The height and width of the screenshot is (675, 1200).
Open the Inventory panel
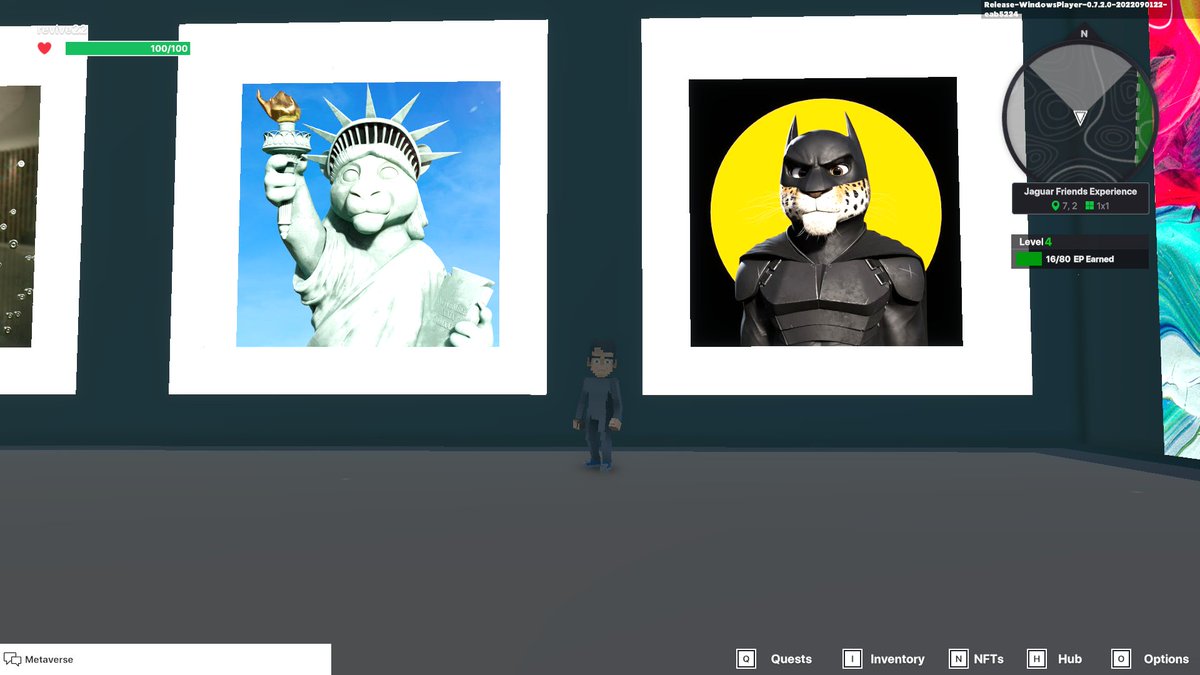[897, 659]
